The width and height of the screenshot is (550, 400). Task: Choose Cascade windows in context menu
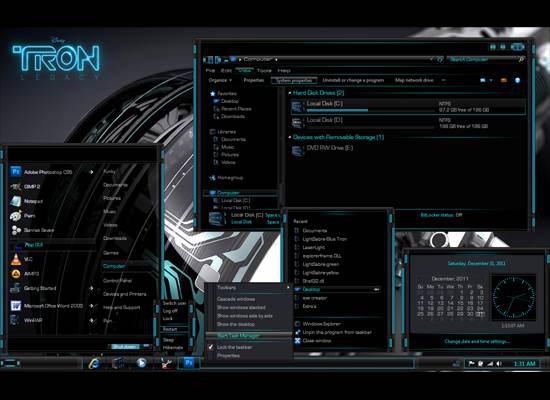pyautogui.click(x=236, y=299)
